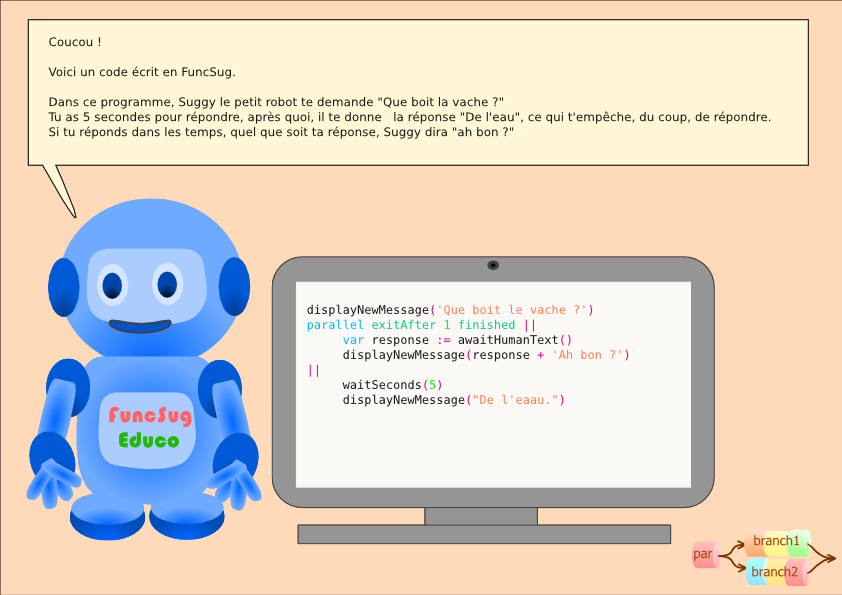Click the green number 5 inside waitSeconds
The height and width of the screenshot is (595, 842).
tap(433, 384)
